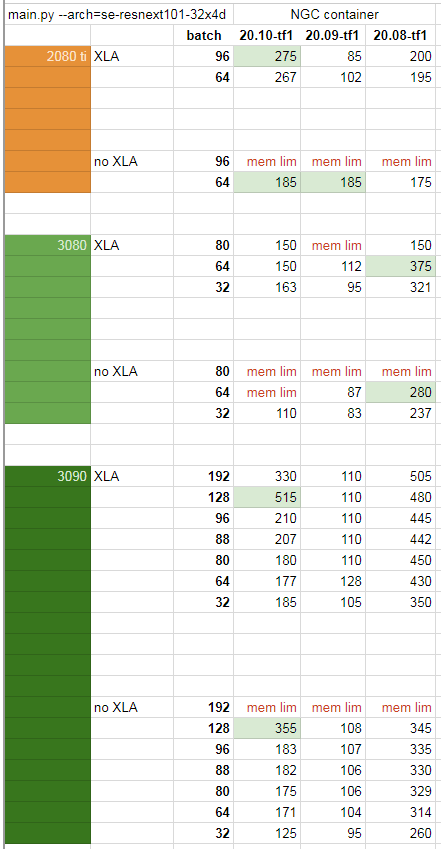This screenshot has width=441, height=849.
Task: Select the dark green 3090 label cell
Action: pos(48,476)
